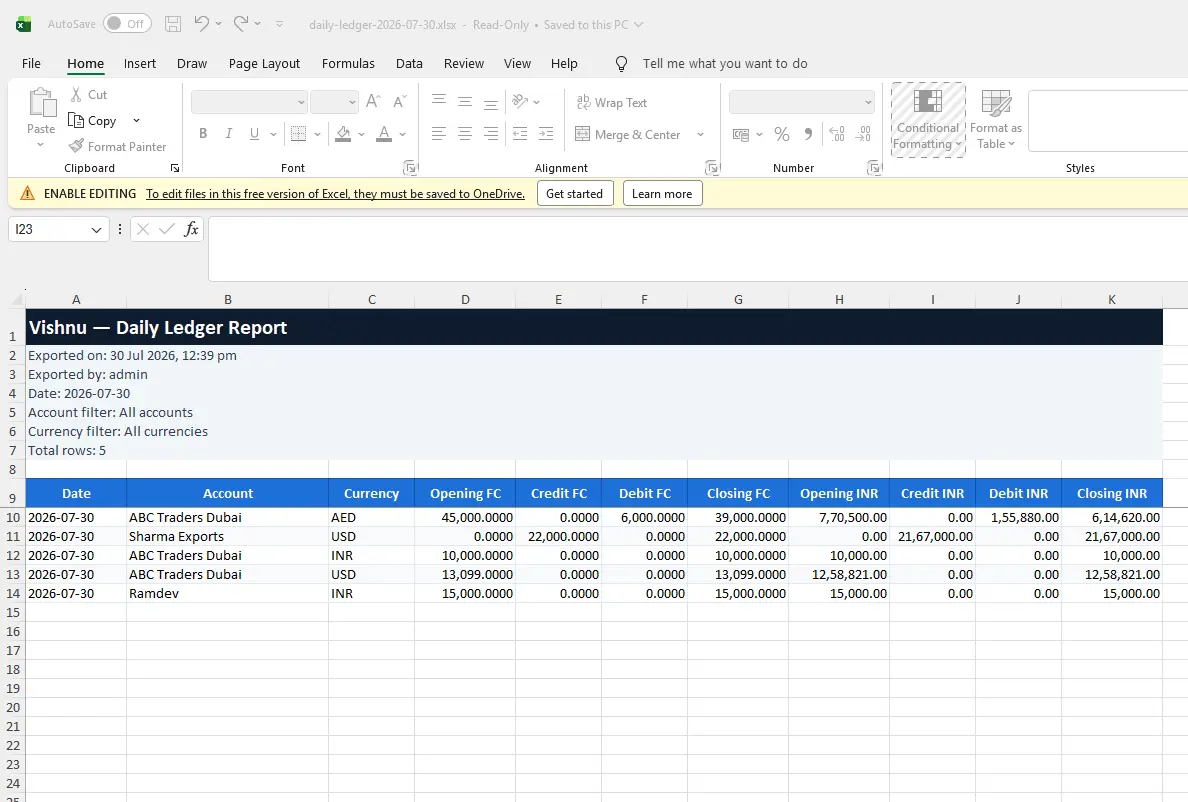Click the Save floppy disk icon

click(x=173, y=24)
